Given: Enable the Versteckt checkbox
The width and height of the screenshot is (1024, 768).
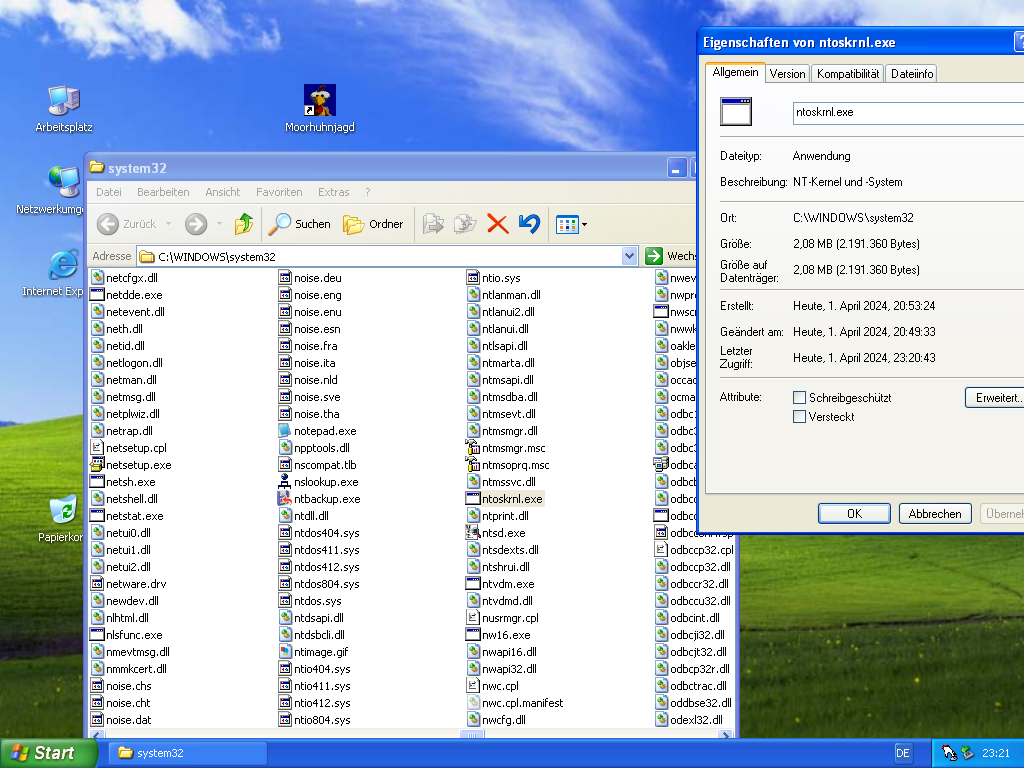Looking at the screenshot, I should (799, 417).
